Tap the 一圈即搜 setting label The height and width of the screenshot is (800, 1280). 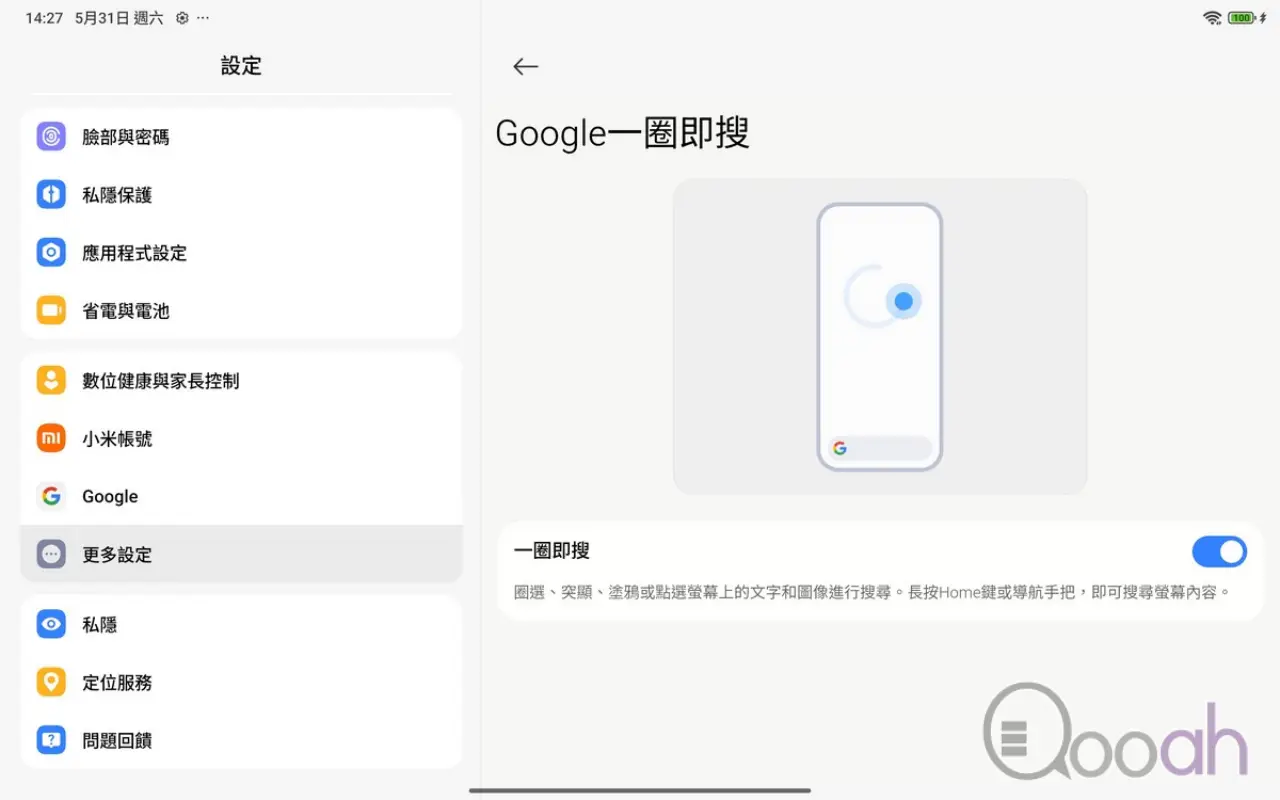[x=552, y=550]
